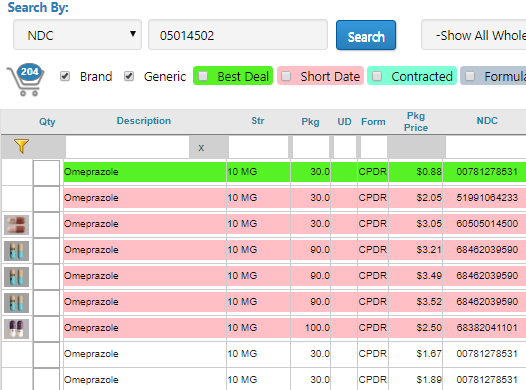The width and height of the screenshot is (526, 390).
Task: Open pill image thumbnail for NDC 60505014500
Action: [x=16, y=225]
